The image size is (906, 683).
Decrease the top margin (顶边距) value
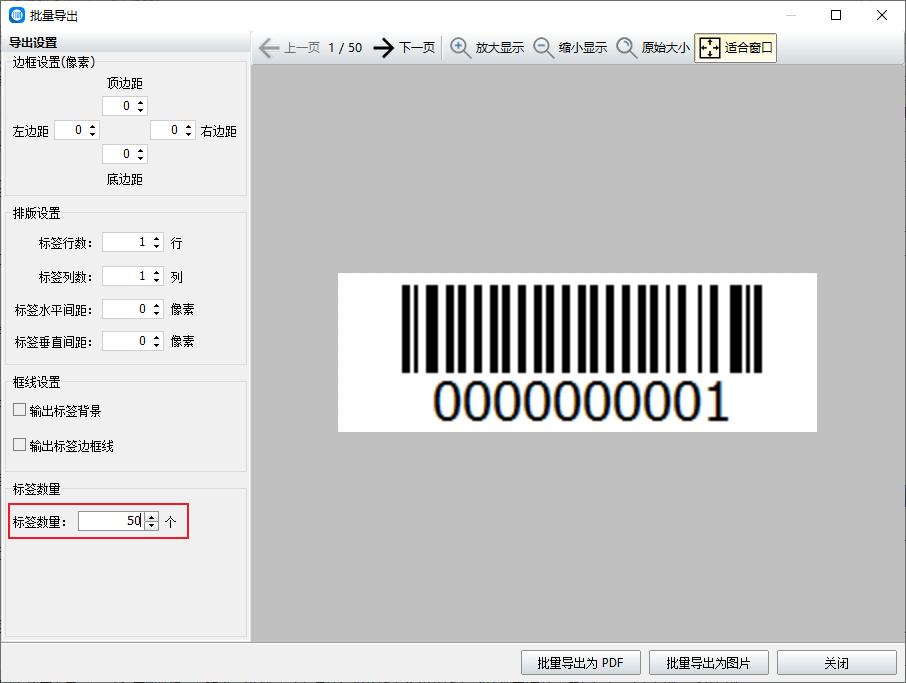(140, 110)
